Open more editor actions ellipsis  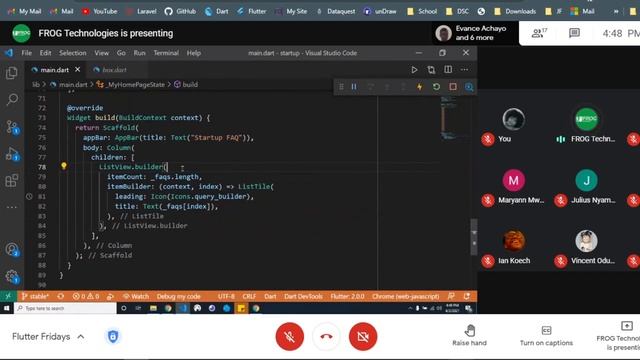coord(464,69)
